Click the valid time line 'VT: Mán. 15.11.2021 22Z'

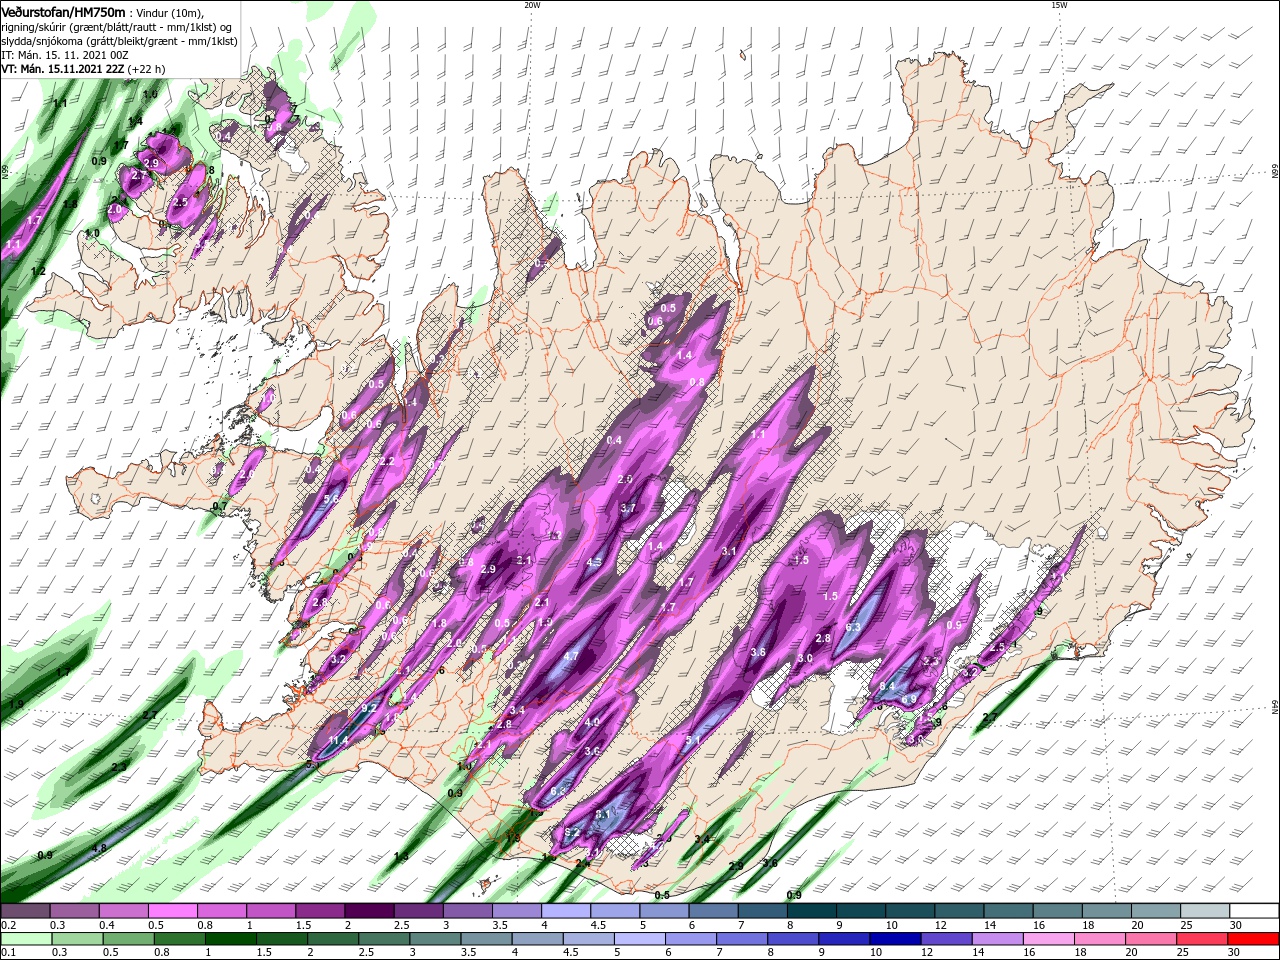[x=63, y=69]
